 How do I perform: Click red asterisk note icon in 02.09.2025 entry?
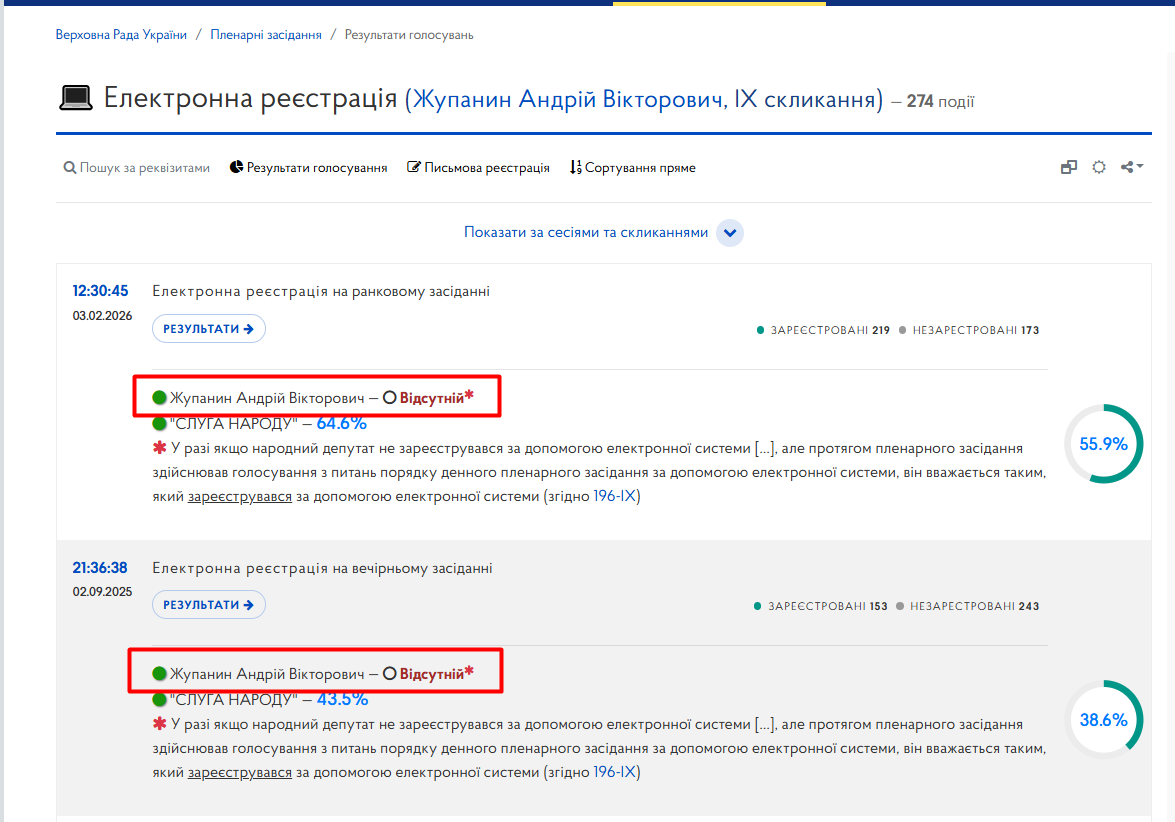pyautogui.click(x=159, y=724)
